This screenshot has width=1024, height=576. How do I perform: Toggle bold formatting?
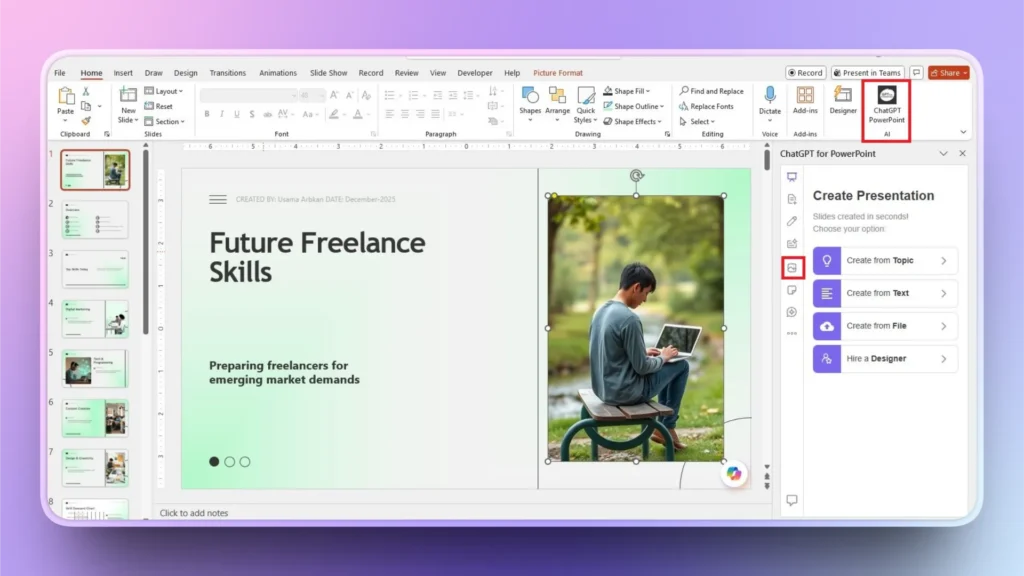tap(206, 114)
